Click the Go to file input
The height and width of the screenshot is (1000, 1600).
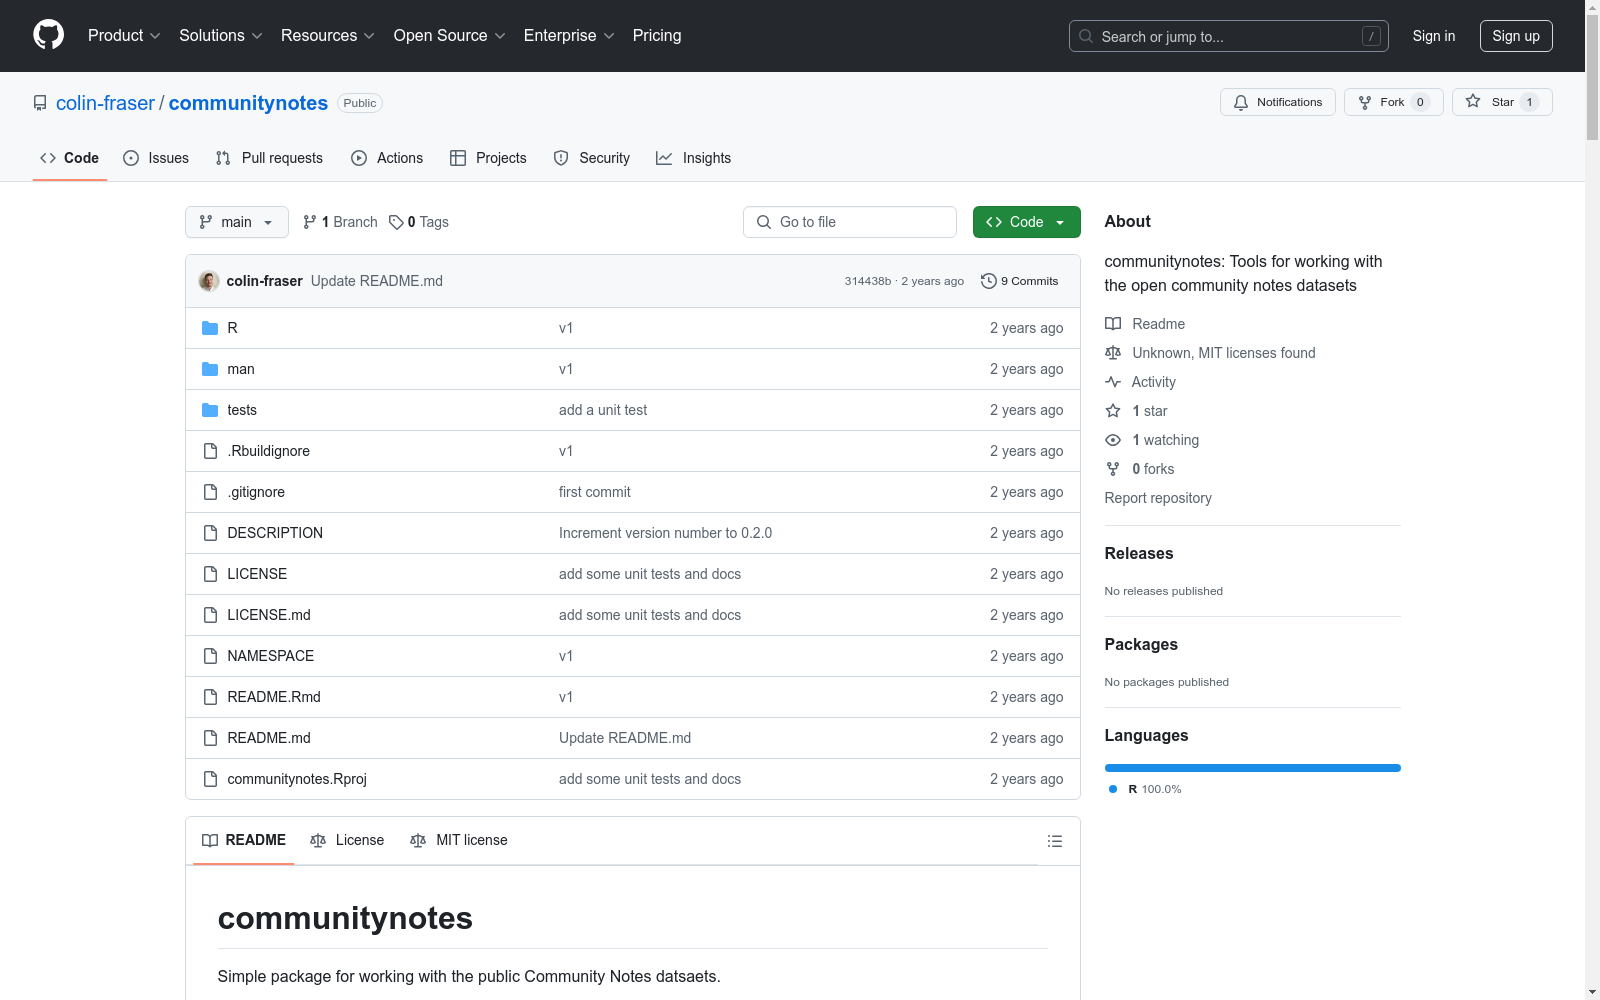click(850, 222)
